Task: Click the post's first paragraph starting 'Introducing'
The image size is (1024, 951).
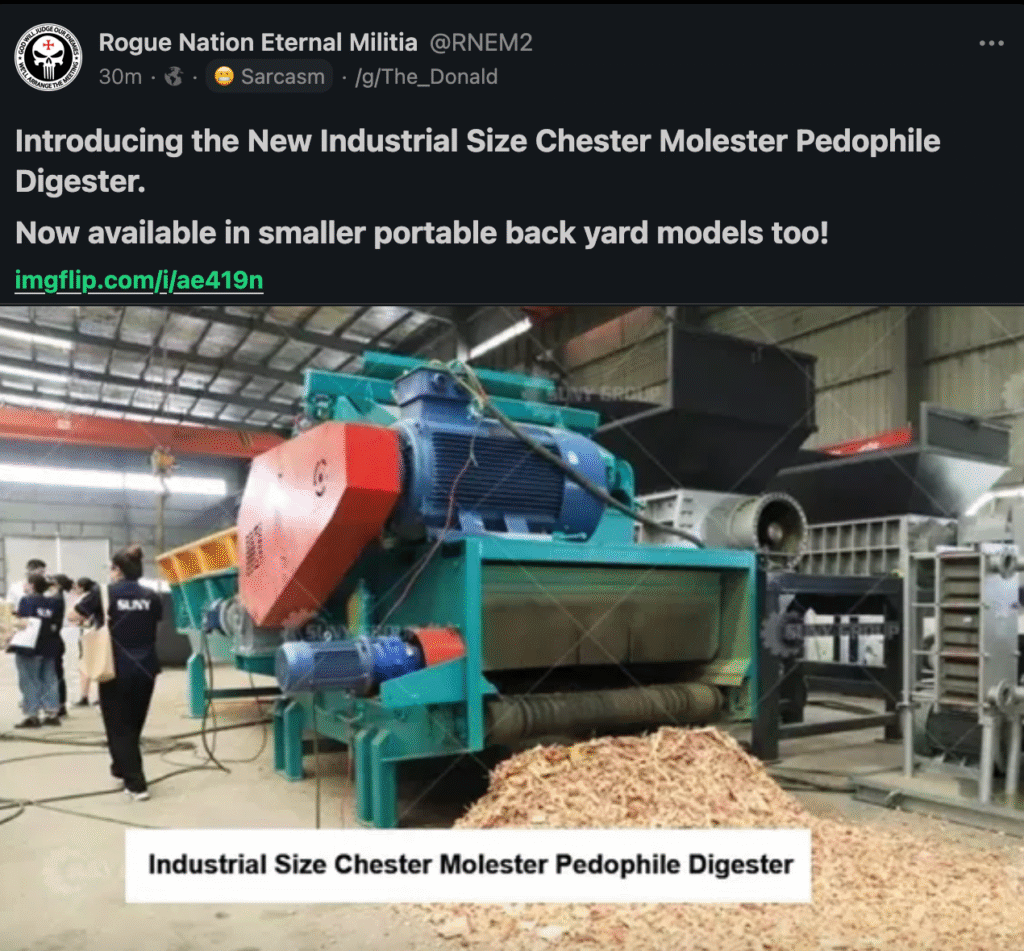Action: click(x=477, y=161)
